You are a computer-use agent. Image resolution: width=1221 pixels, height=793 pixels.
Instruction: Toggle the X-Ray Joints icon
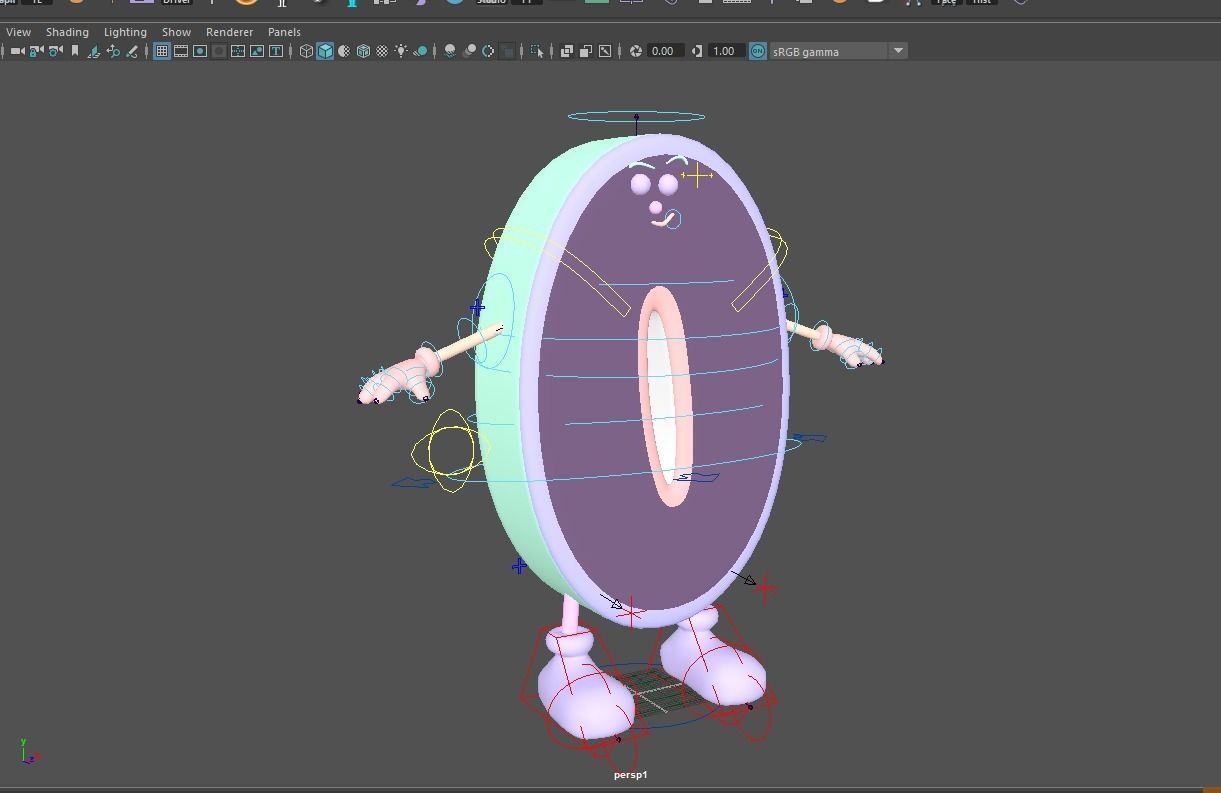pyautogui.click(x=605, y=51)
